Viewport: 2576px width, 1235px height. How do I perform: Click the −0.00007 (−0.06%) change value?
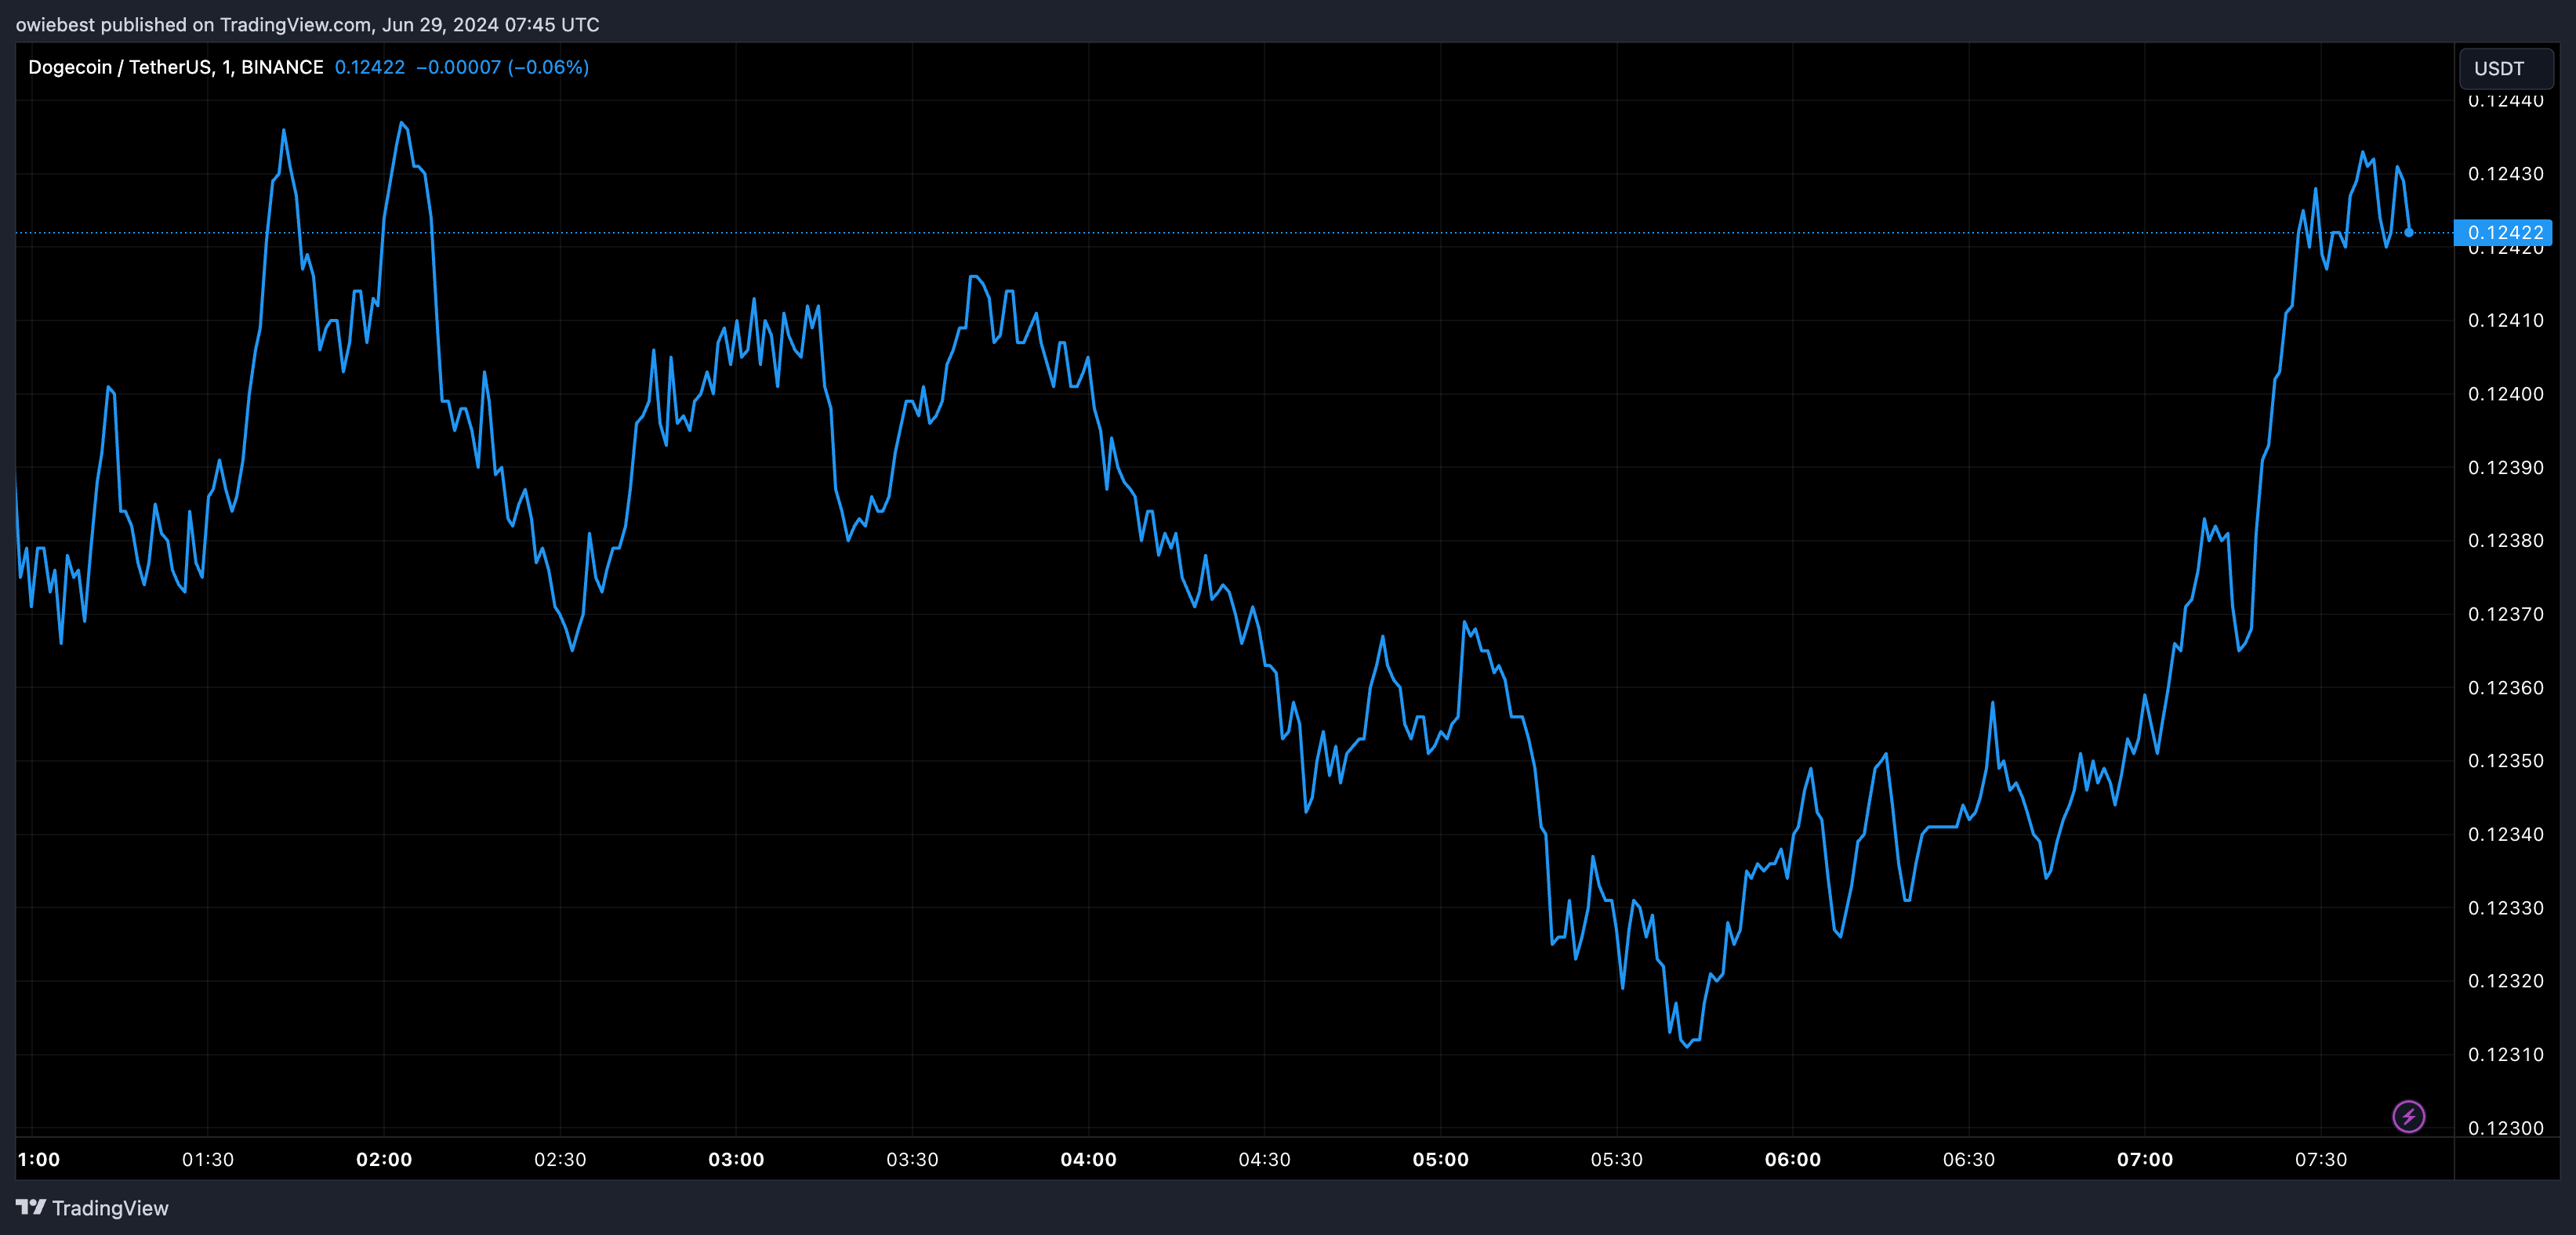coord(502,67)
